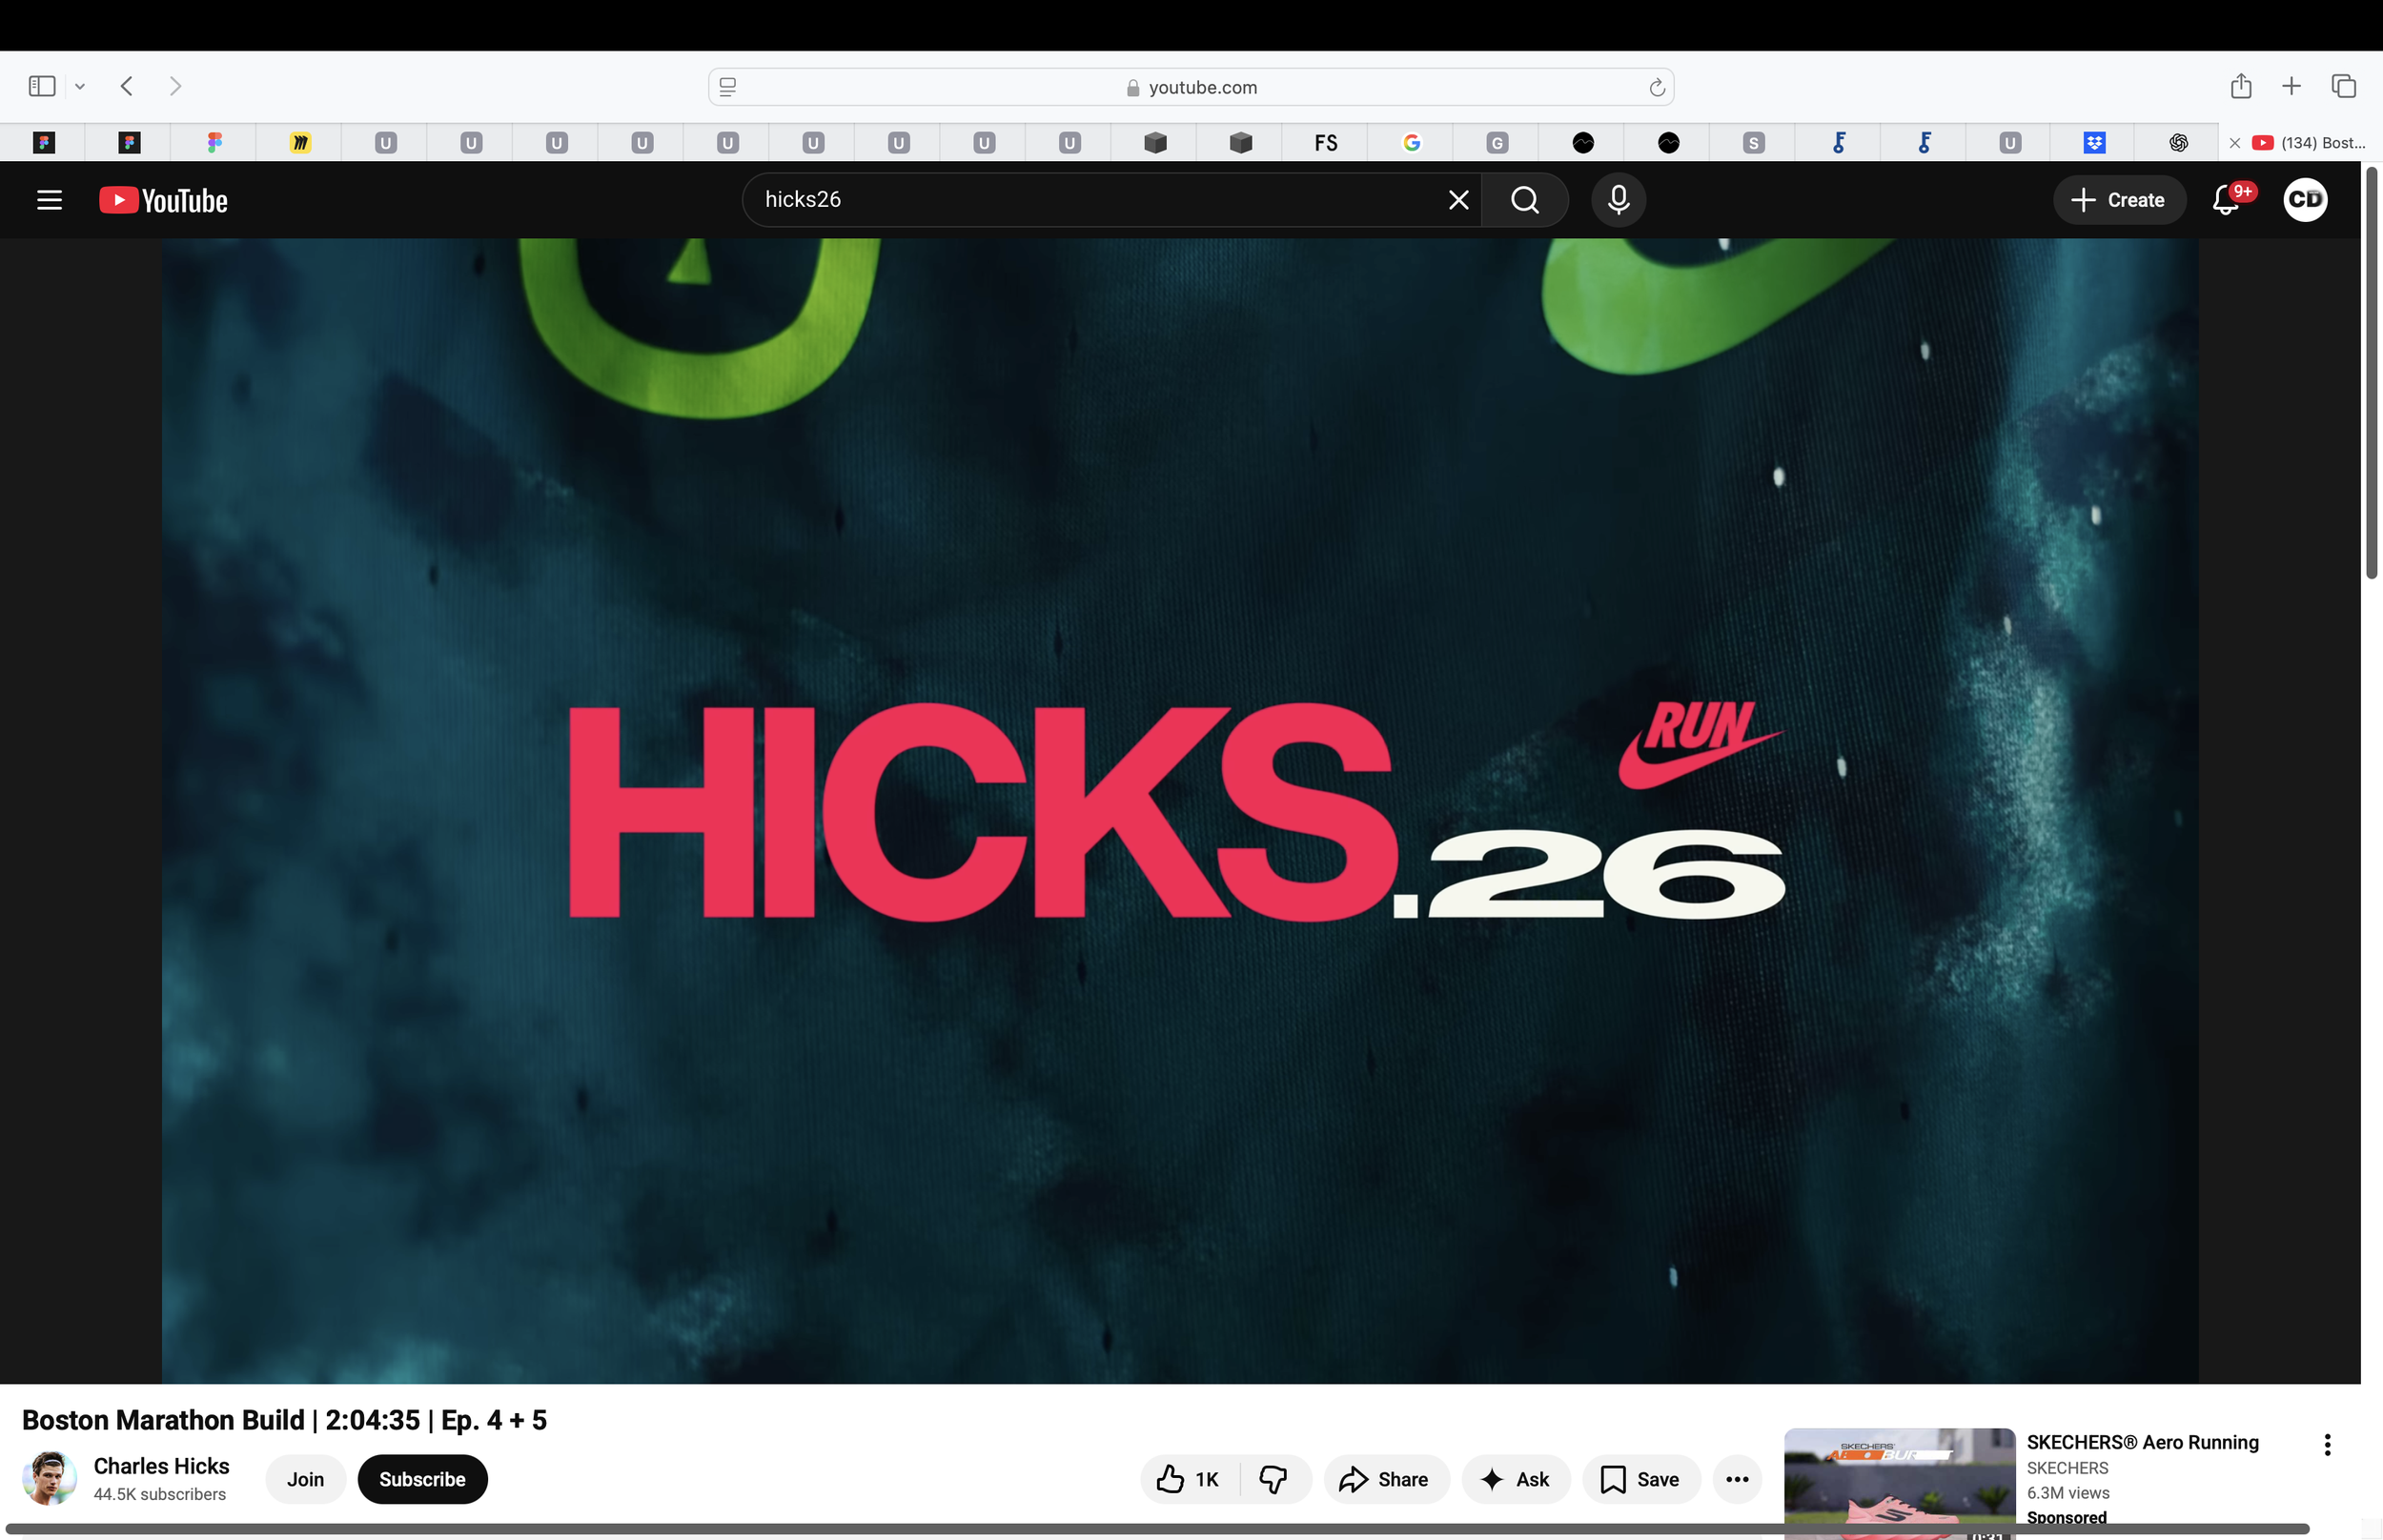Open a new Safari tab
This screenshot has width=2383, height=1540.
(x=2292, y=86)
